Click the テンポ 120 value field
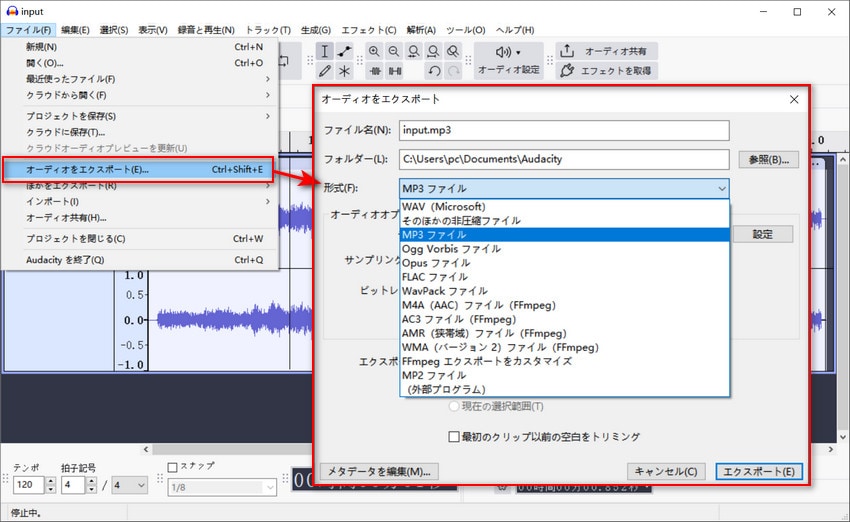850x522 pixels. point(28,485)
